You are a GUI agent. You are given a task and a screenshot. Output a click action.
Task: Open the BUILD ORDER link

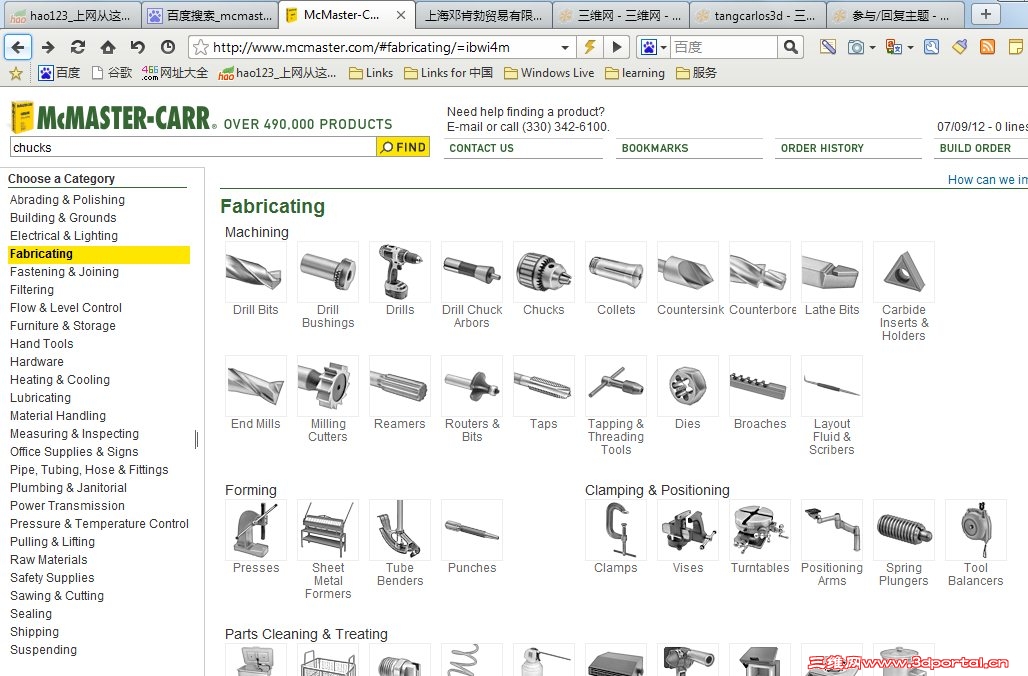[x=975, y=148]
